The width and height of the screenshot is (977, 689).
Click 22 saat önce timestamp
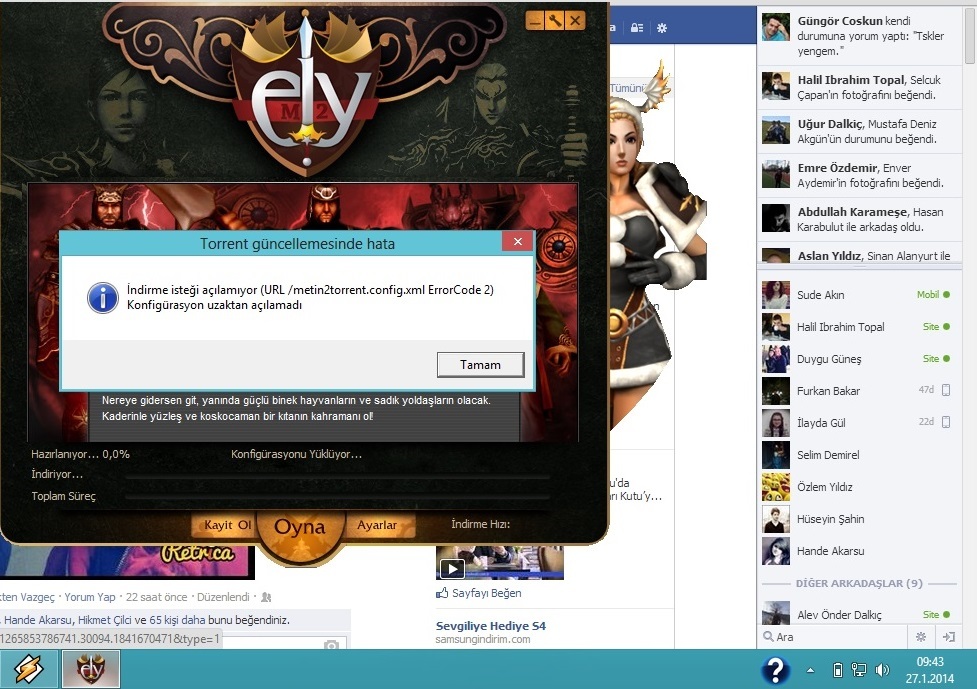(x=156, y=597)
